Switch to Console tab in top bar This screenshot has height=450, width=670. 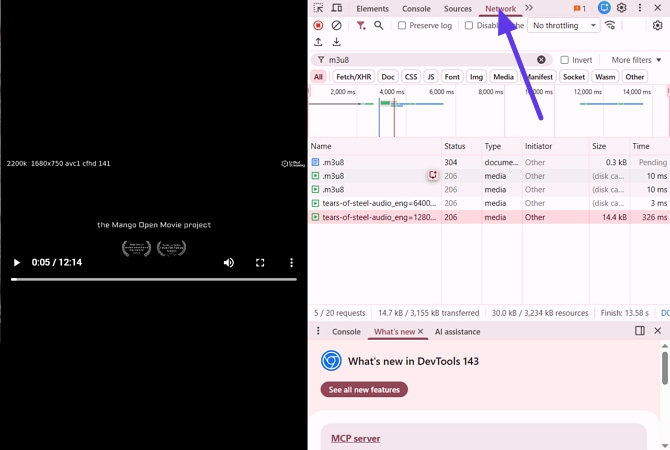tap(416, 9)
